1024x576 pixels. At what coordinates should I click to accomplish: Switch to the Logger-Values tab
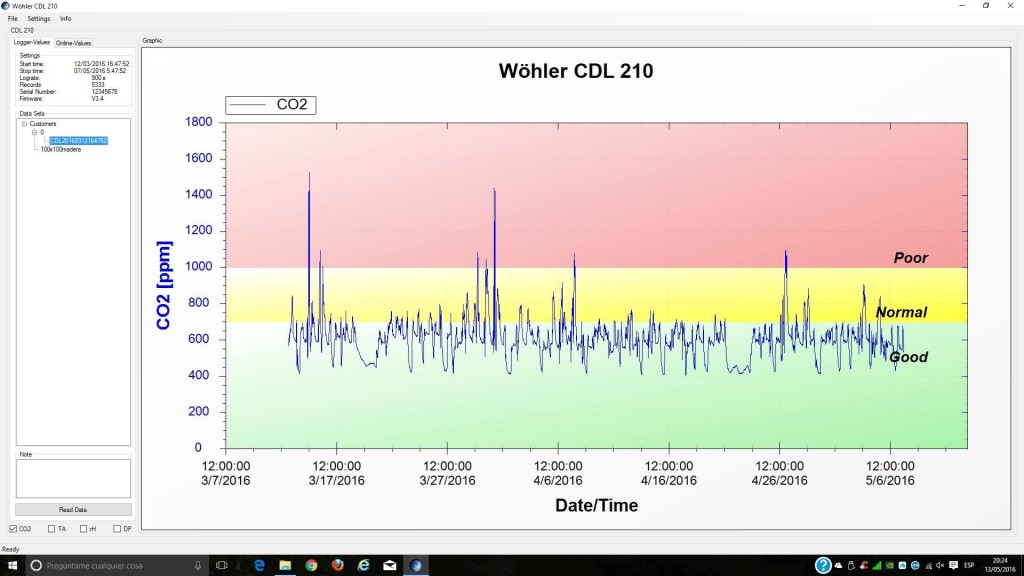click(x=31, y=42)
